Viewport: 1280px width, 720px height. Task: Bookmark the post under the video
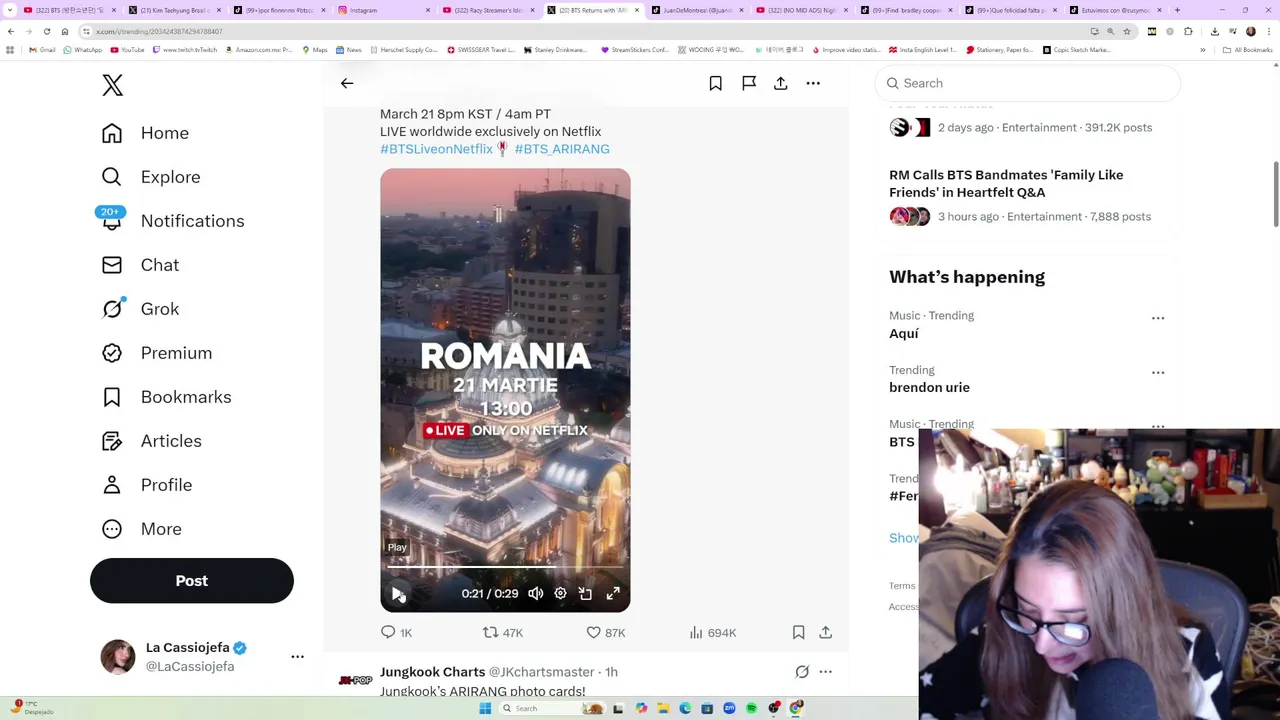(x=798, y=632)
